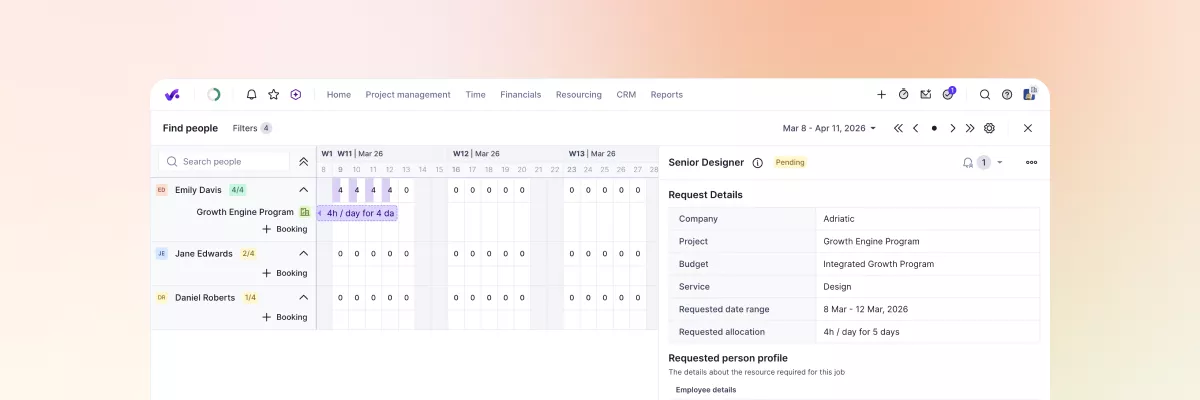Open the Mar 8 - Apr 11, 2026 date dropdown
The image size is (1200, 400).
[x=829, y=128]
